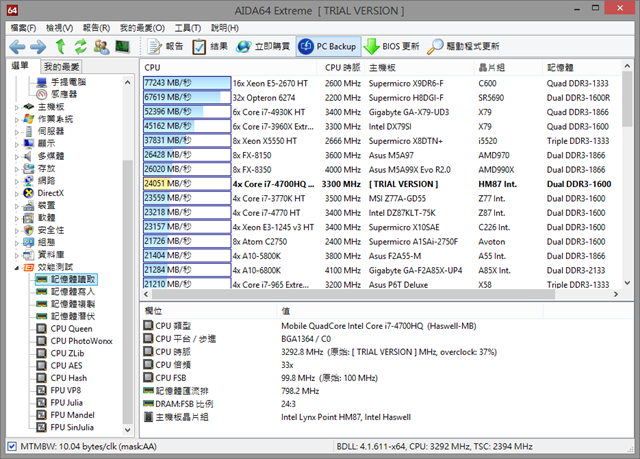
Task: Select FPU SinJulia benchmark
Action: click(x=65, y=427)
